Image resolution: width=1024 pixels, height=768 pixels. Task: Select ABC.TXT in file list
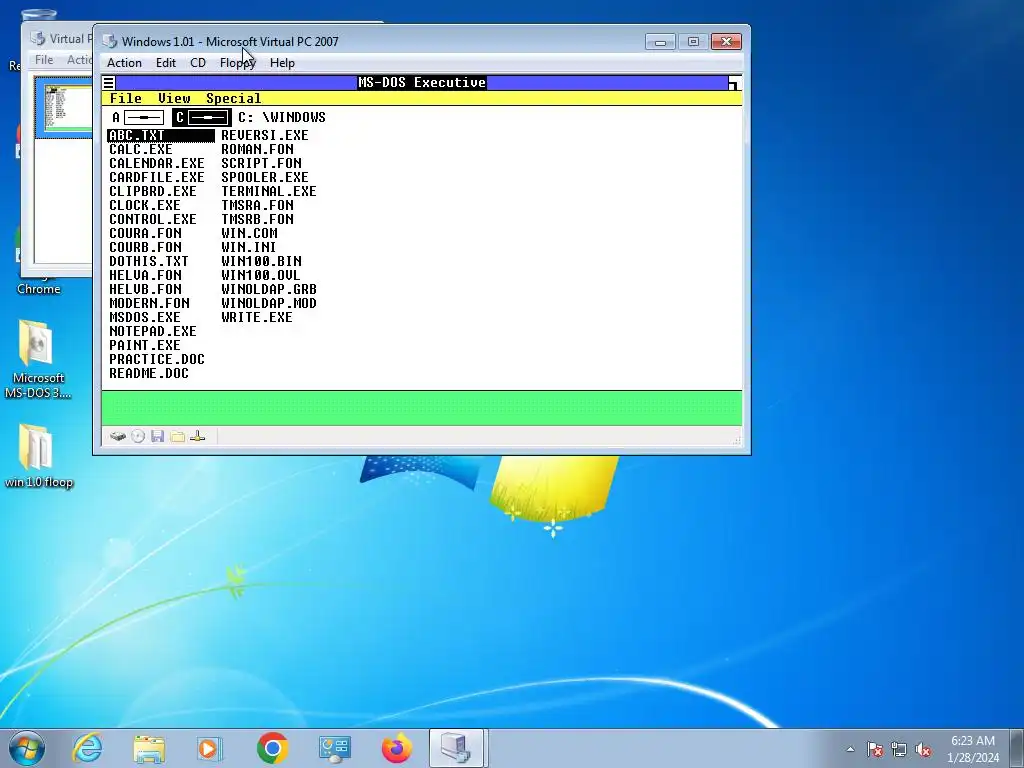click(x=161, y=135)
